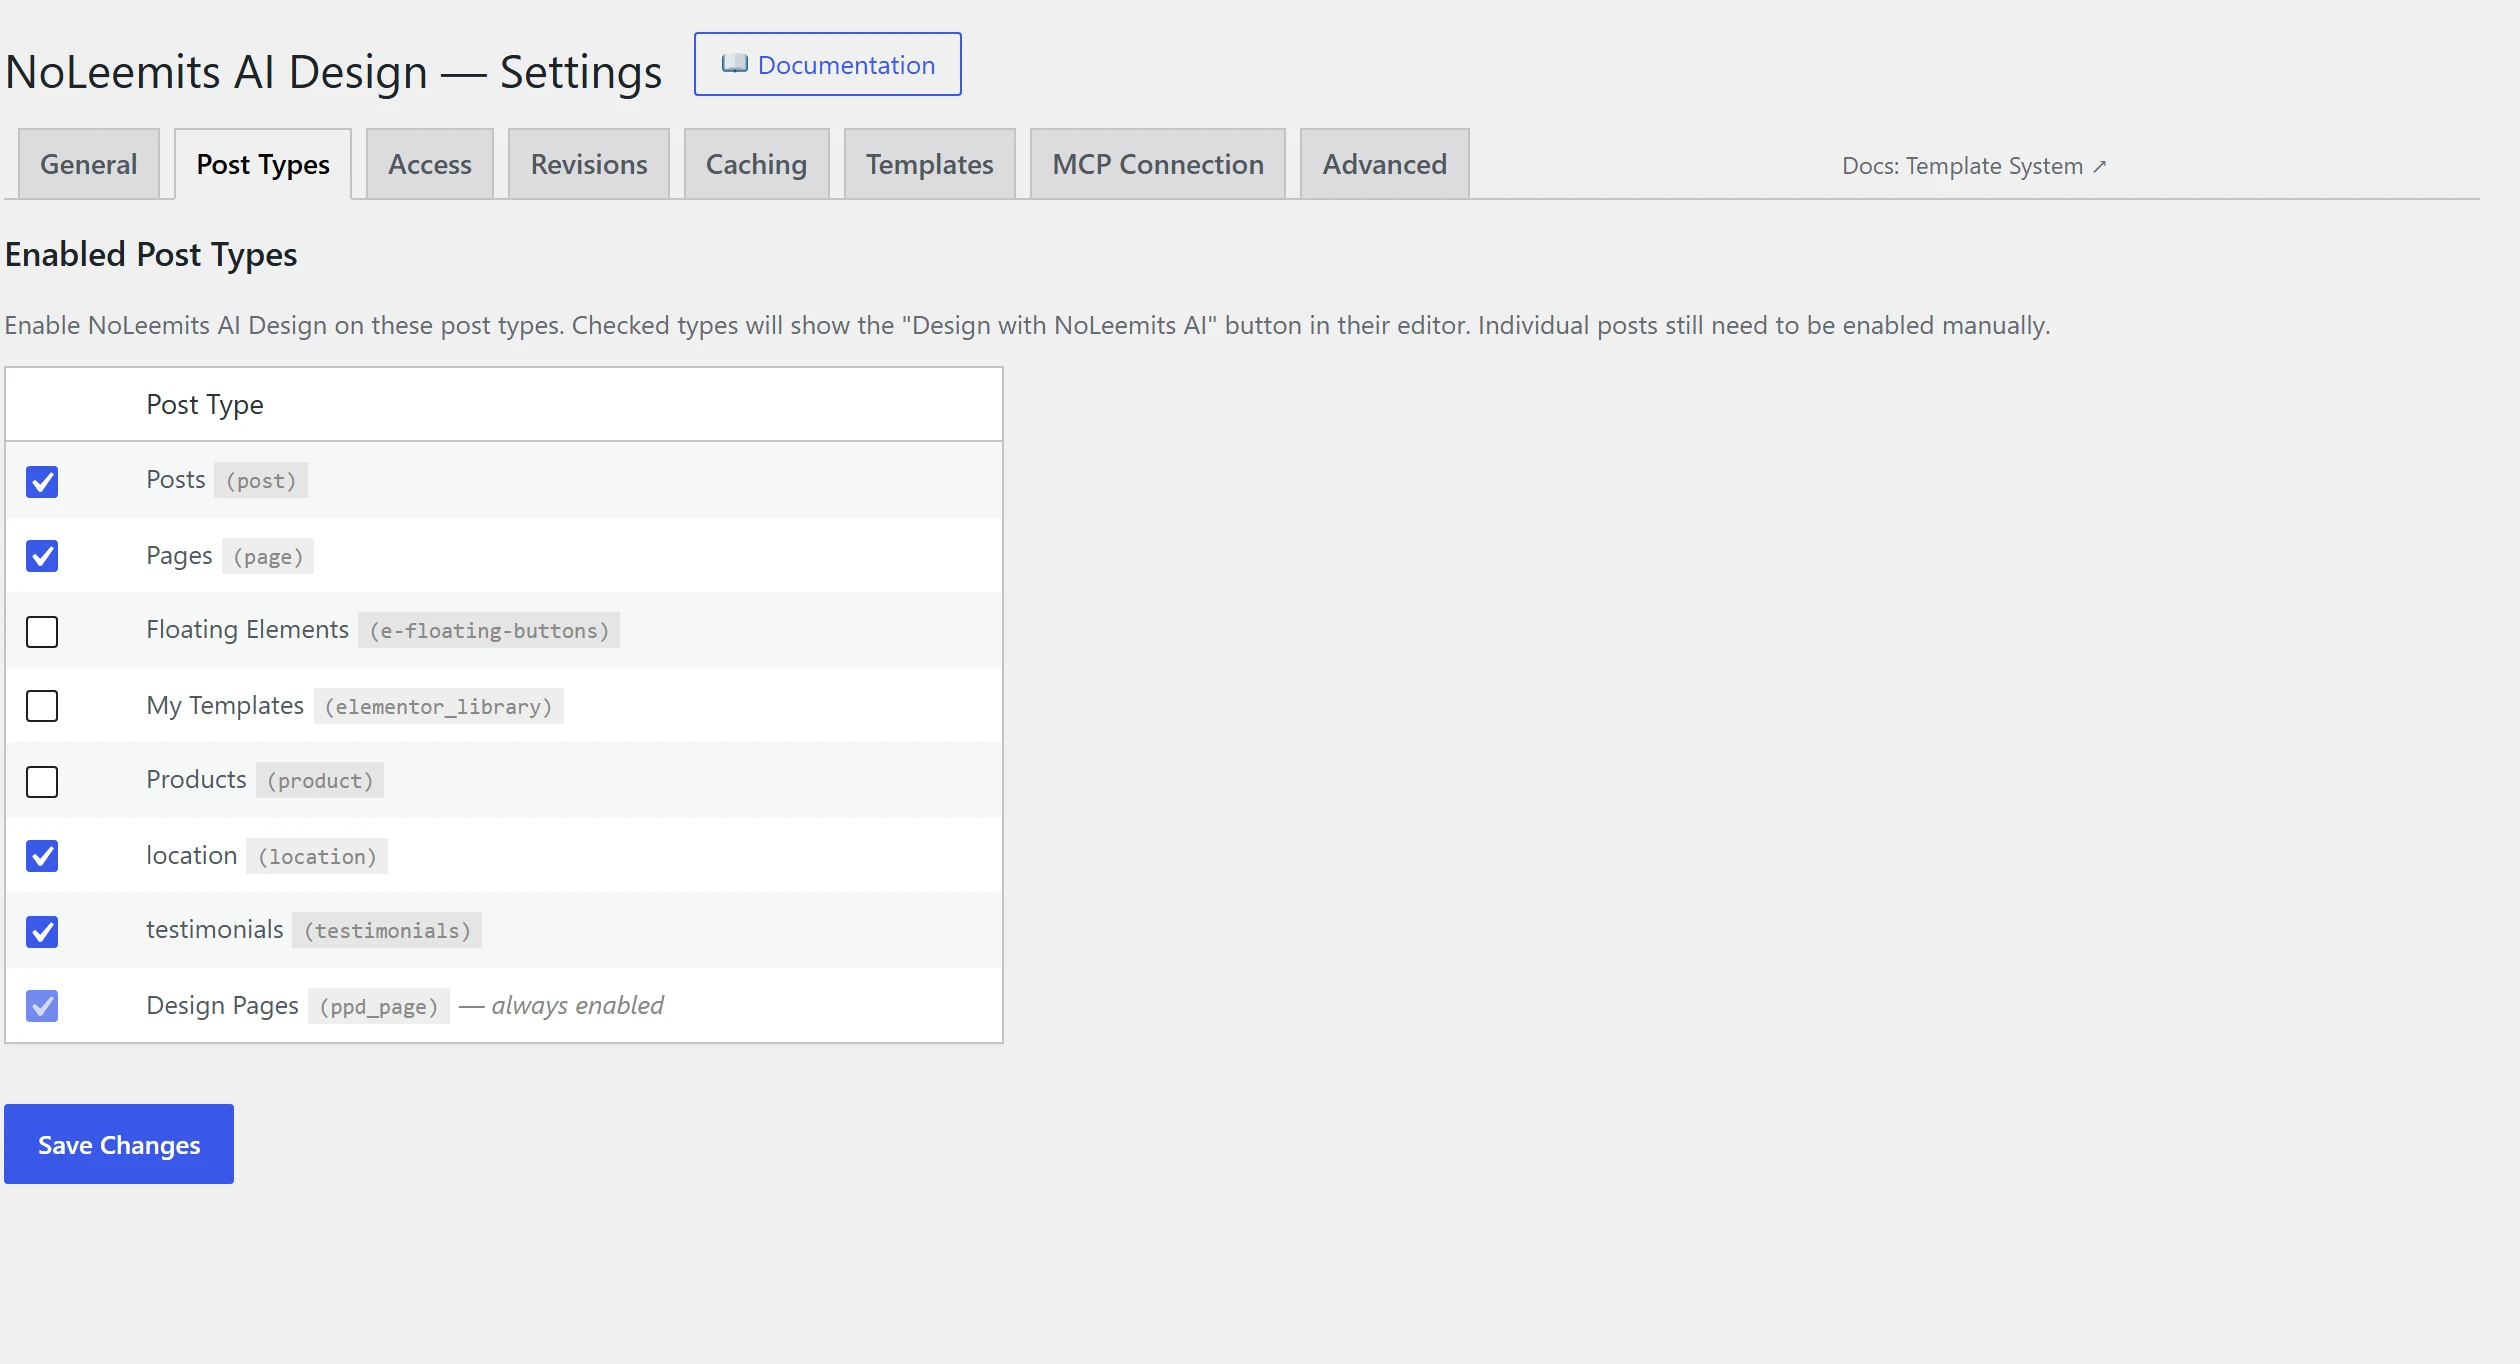
Task: Click the Posts row label
Action: 176,480
